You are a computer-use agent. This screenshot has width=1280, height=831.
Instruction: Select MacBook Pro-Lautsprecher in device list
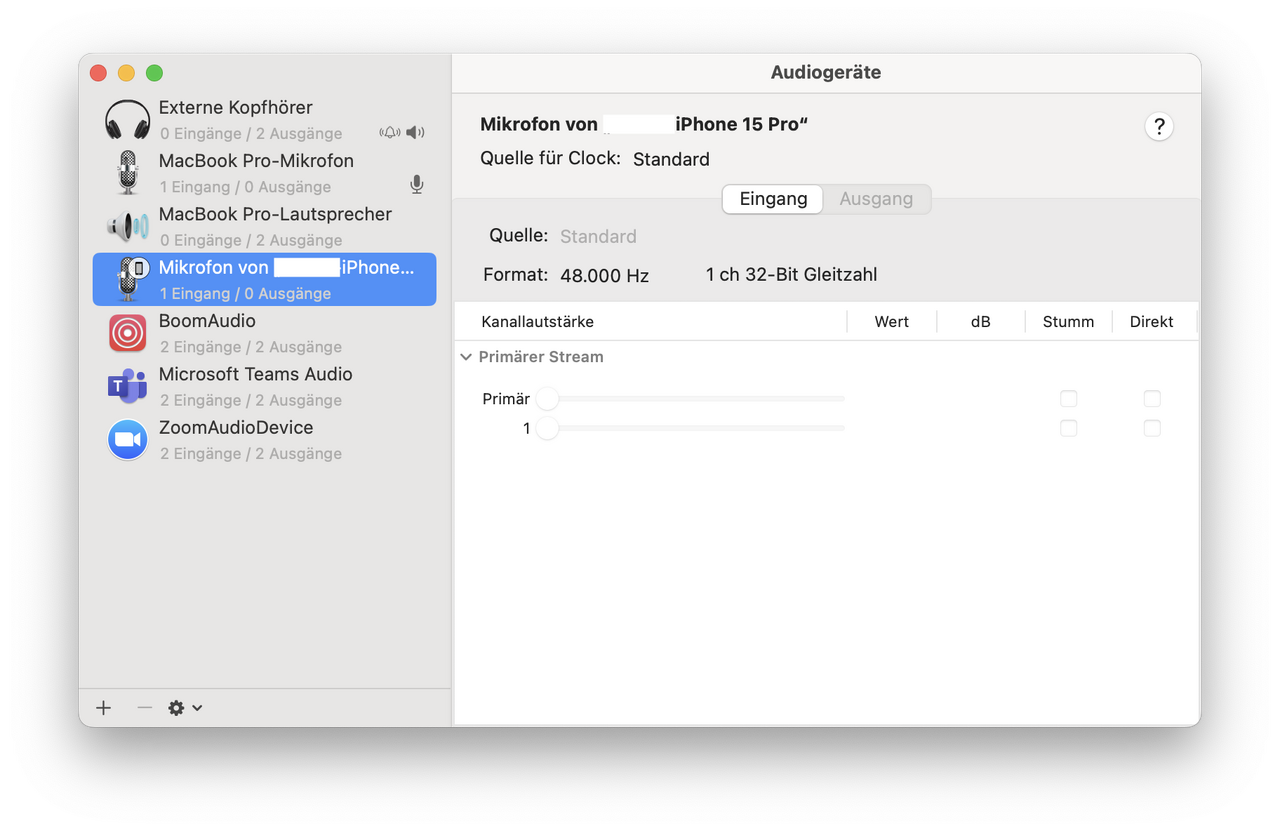(x=265, y=226)
